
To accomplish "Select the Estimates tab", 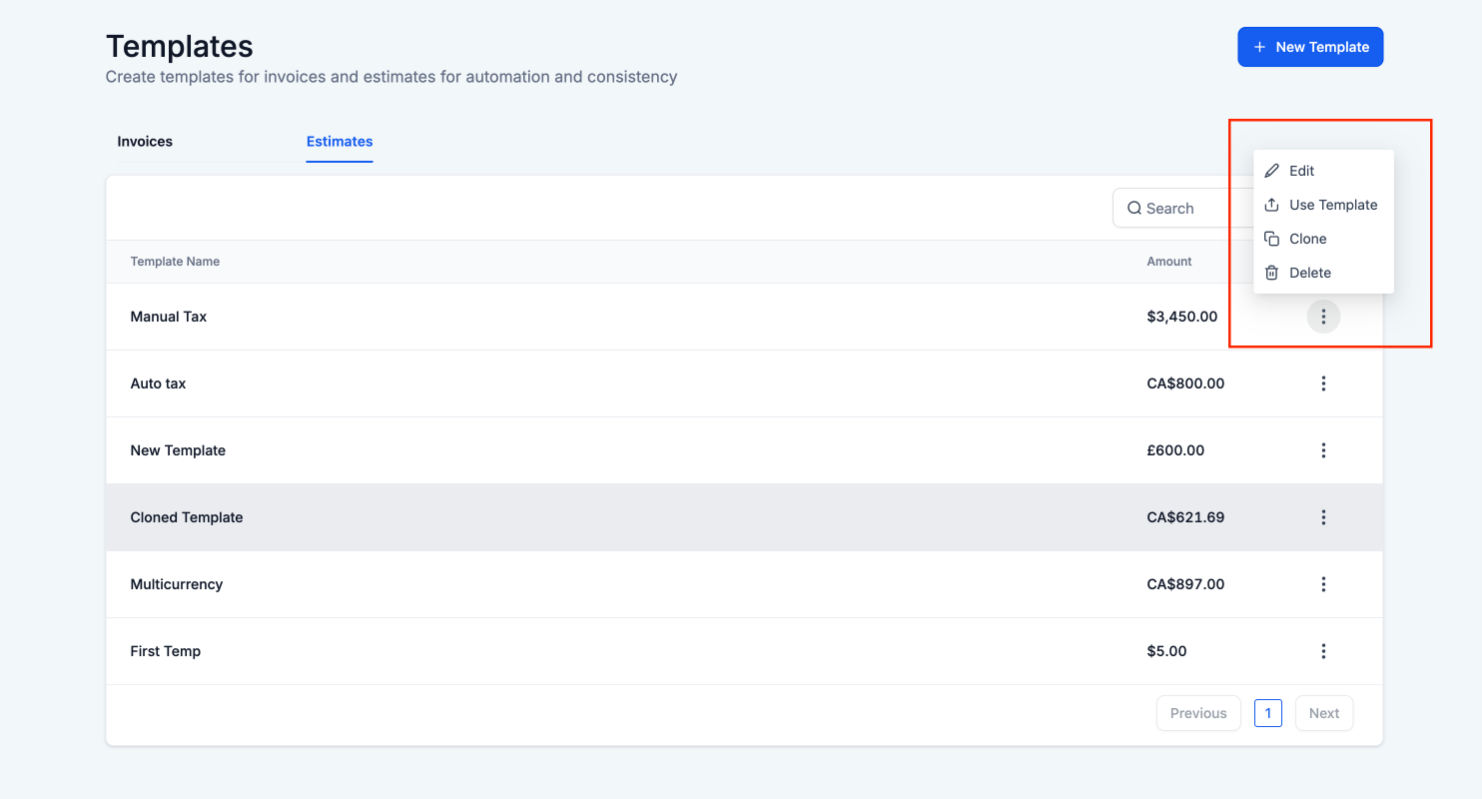I will pyautogui.click(x=339, y=142).
